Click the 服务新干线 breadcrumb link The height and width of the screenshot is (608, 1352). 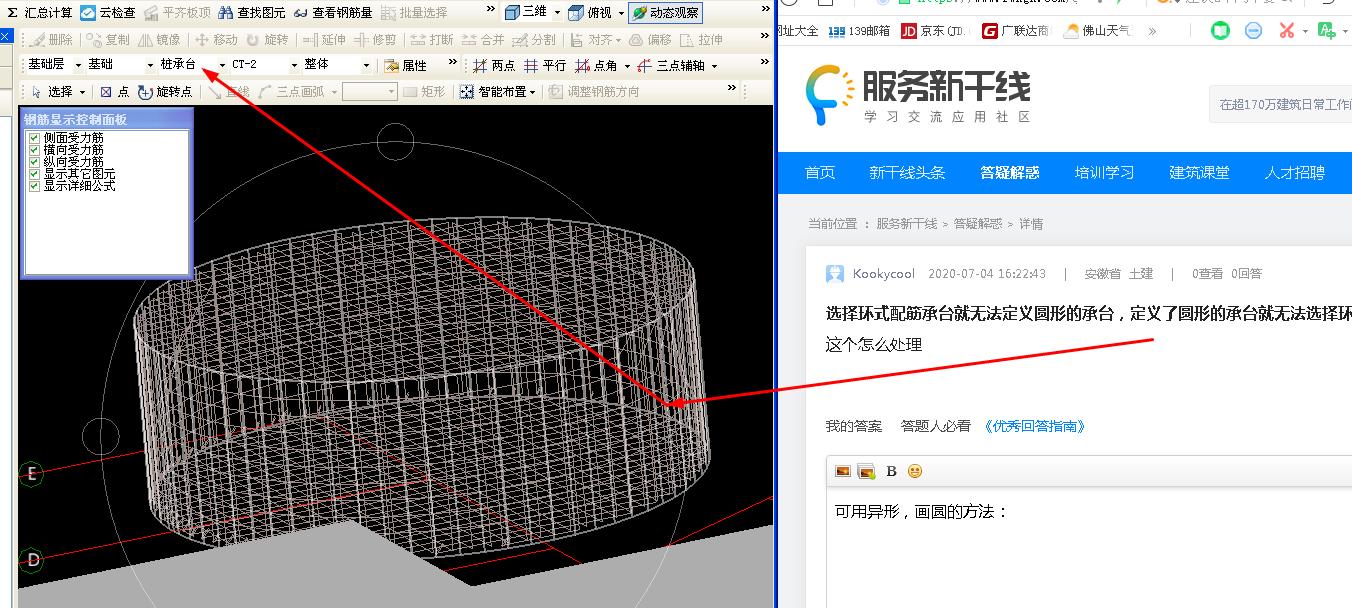coord(906,224)
